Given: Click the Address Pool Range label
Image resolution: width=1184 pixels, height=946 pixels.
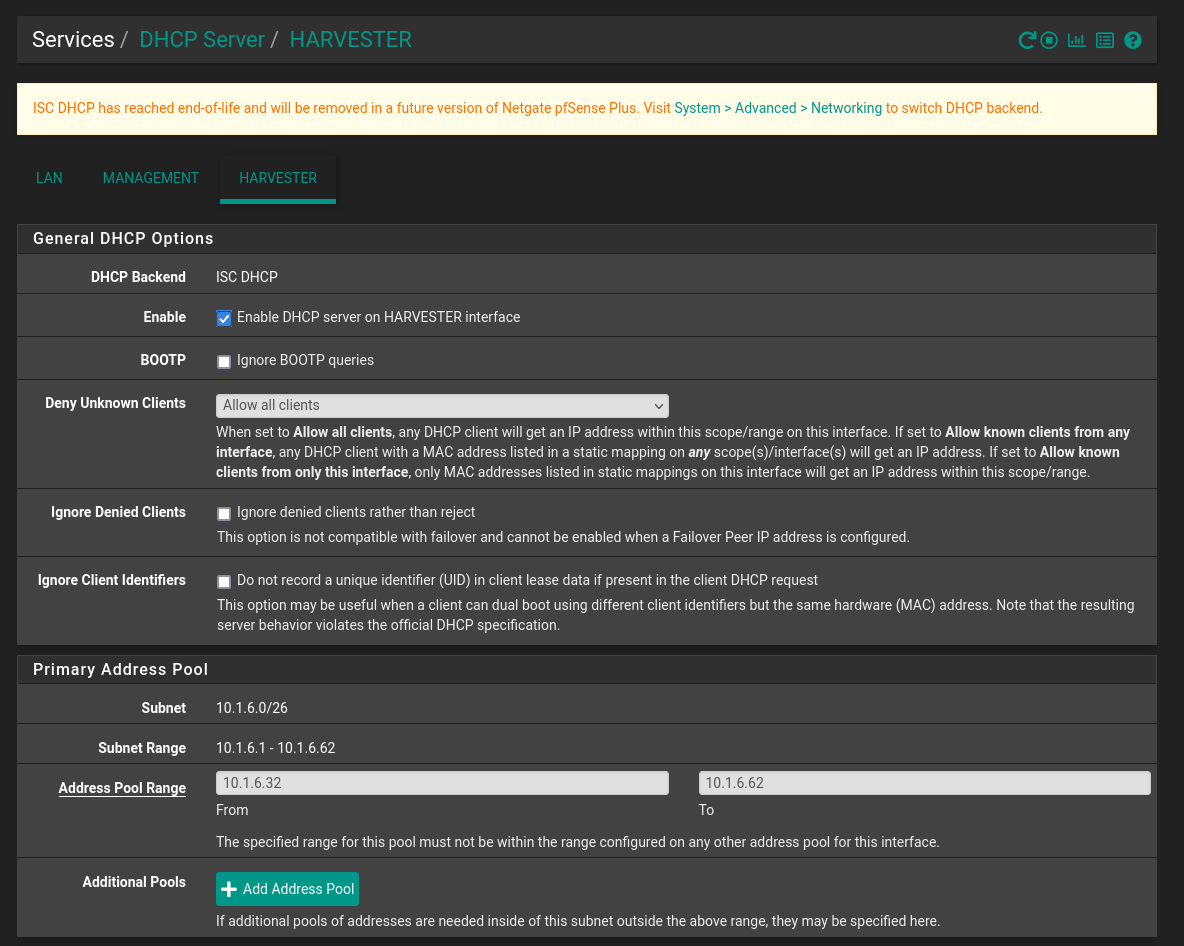Looking at the screenshot, I should (x=122, y=788).
